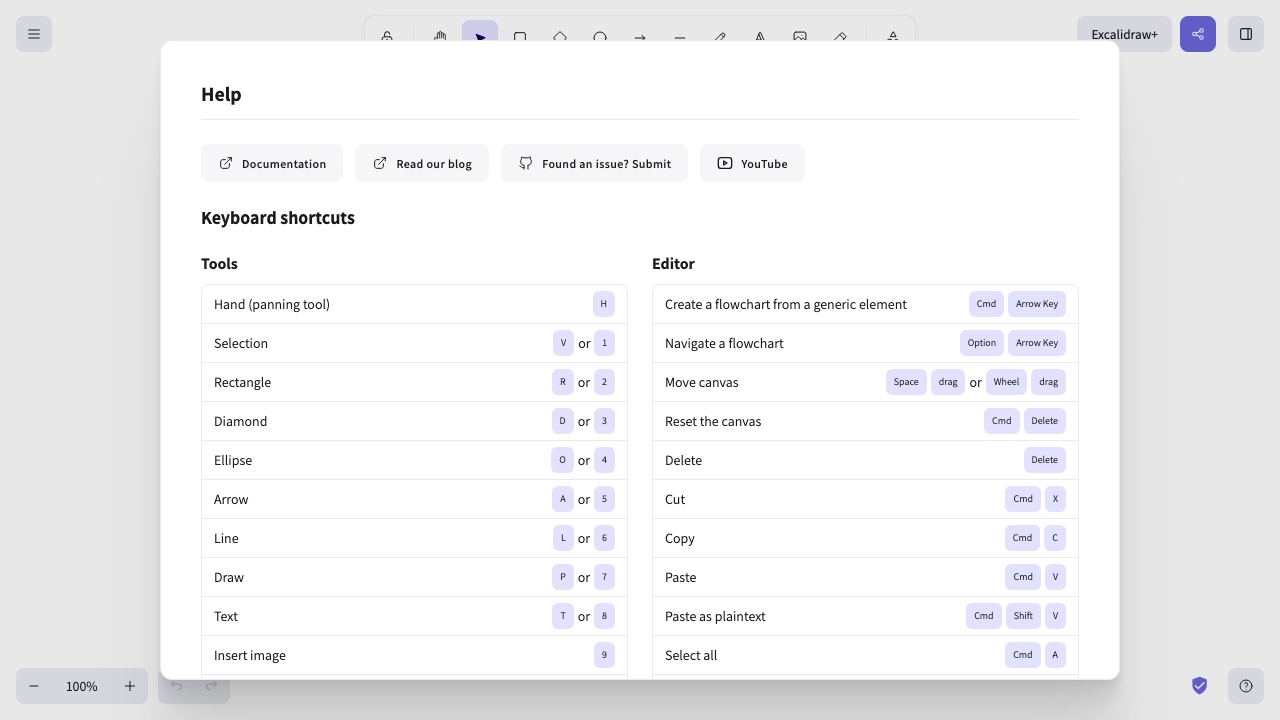Click the Arrow shortcut row label
Screen dimensions: 1280x720
(x=231, y=499)
